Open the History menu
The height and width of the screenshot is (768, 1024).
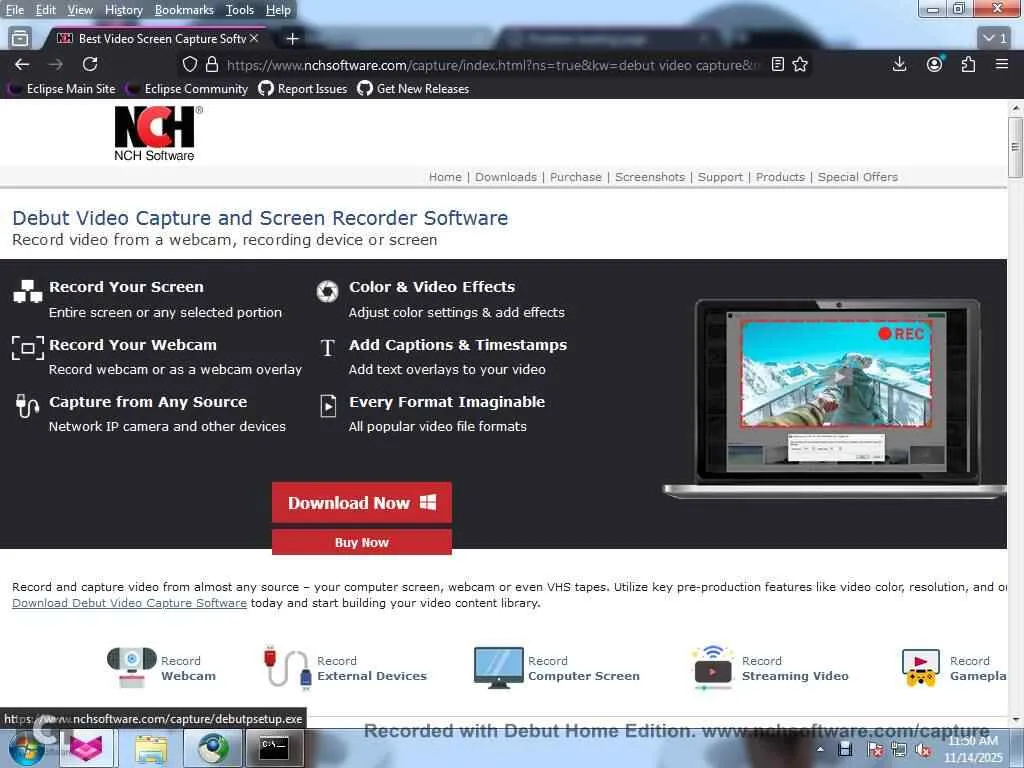[123, 10]
